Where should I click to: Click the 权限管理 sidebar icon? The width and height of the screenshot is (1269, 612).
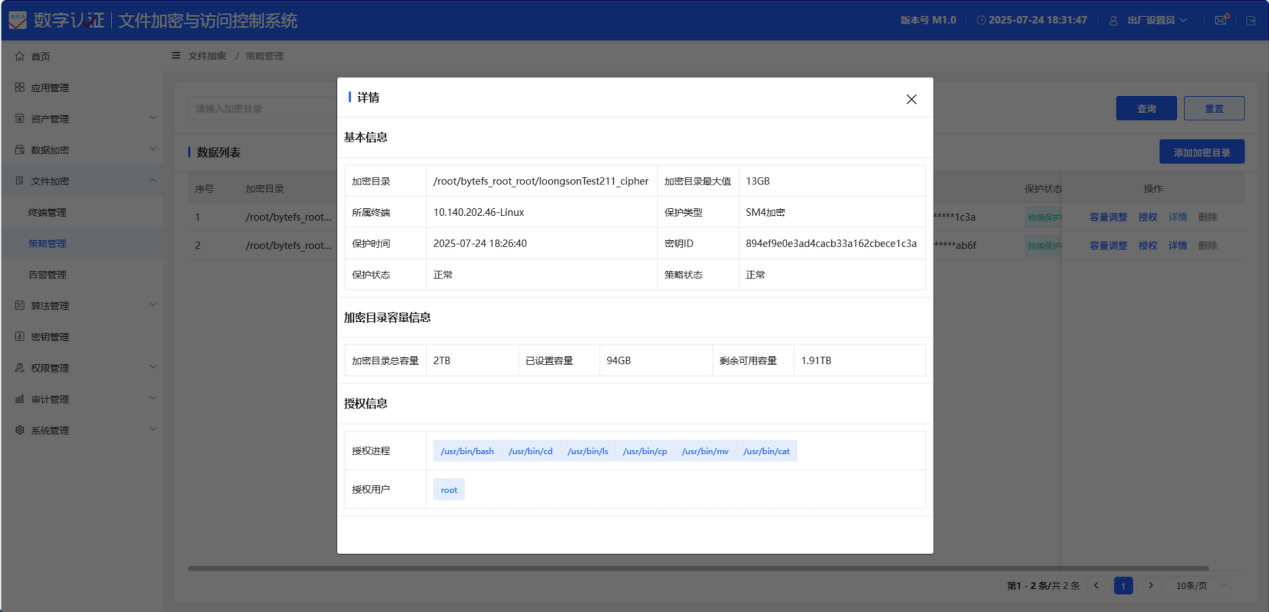[x=20, y=368]
